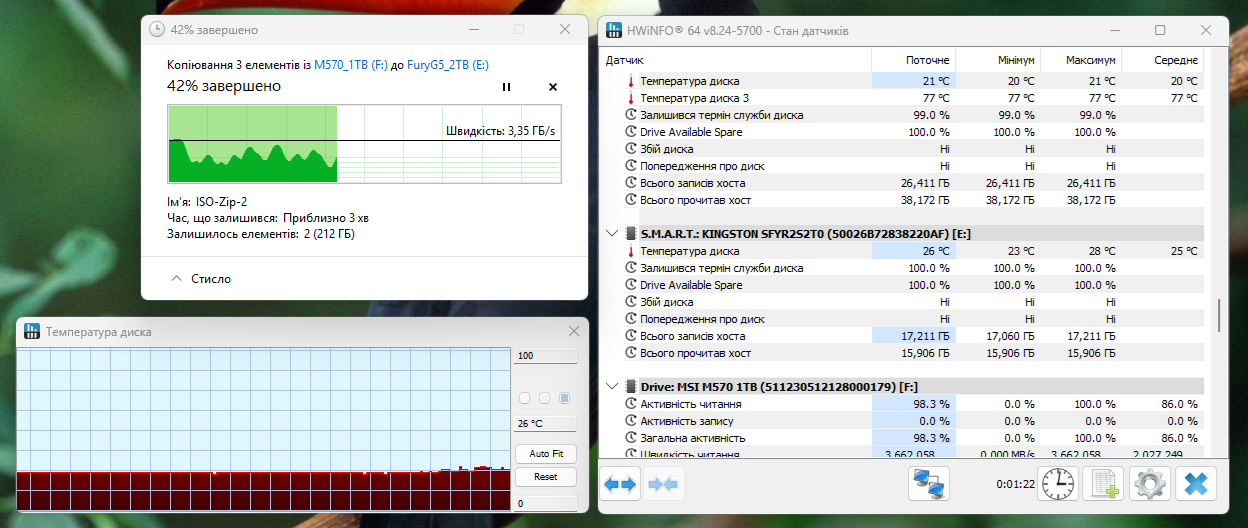
Task: Click HWiNFO expand columns blue arrows button
Action: tap(620, 485)
